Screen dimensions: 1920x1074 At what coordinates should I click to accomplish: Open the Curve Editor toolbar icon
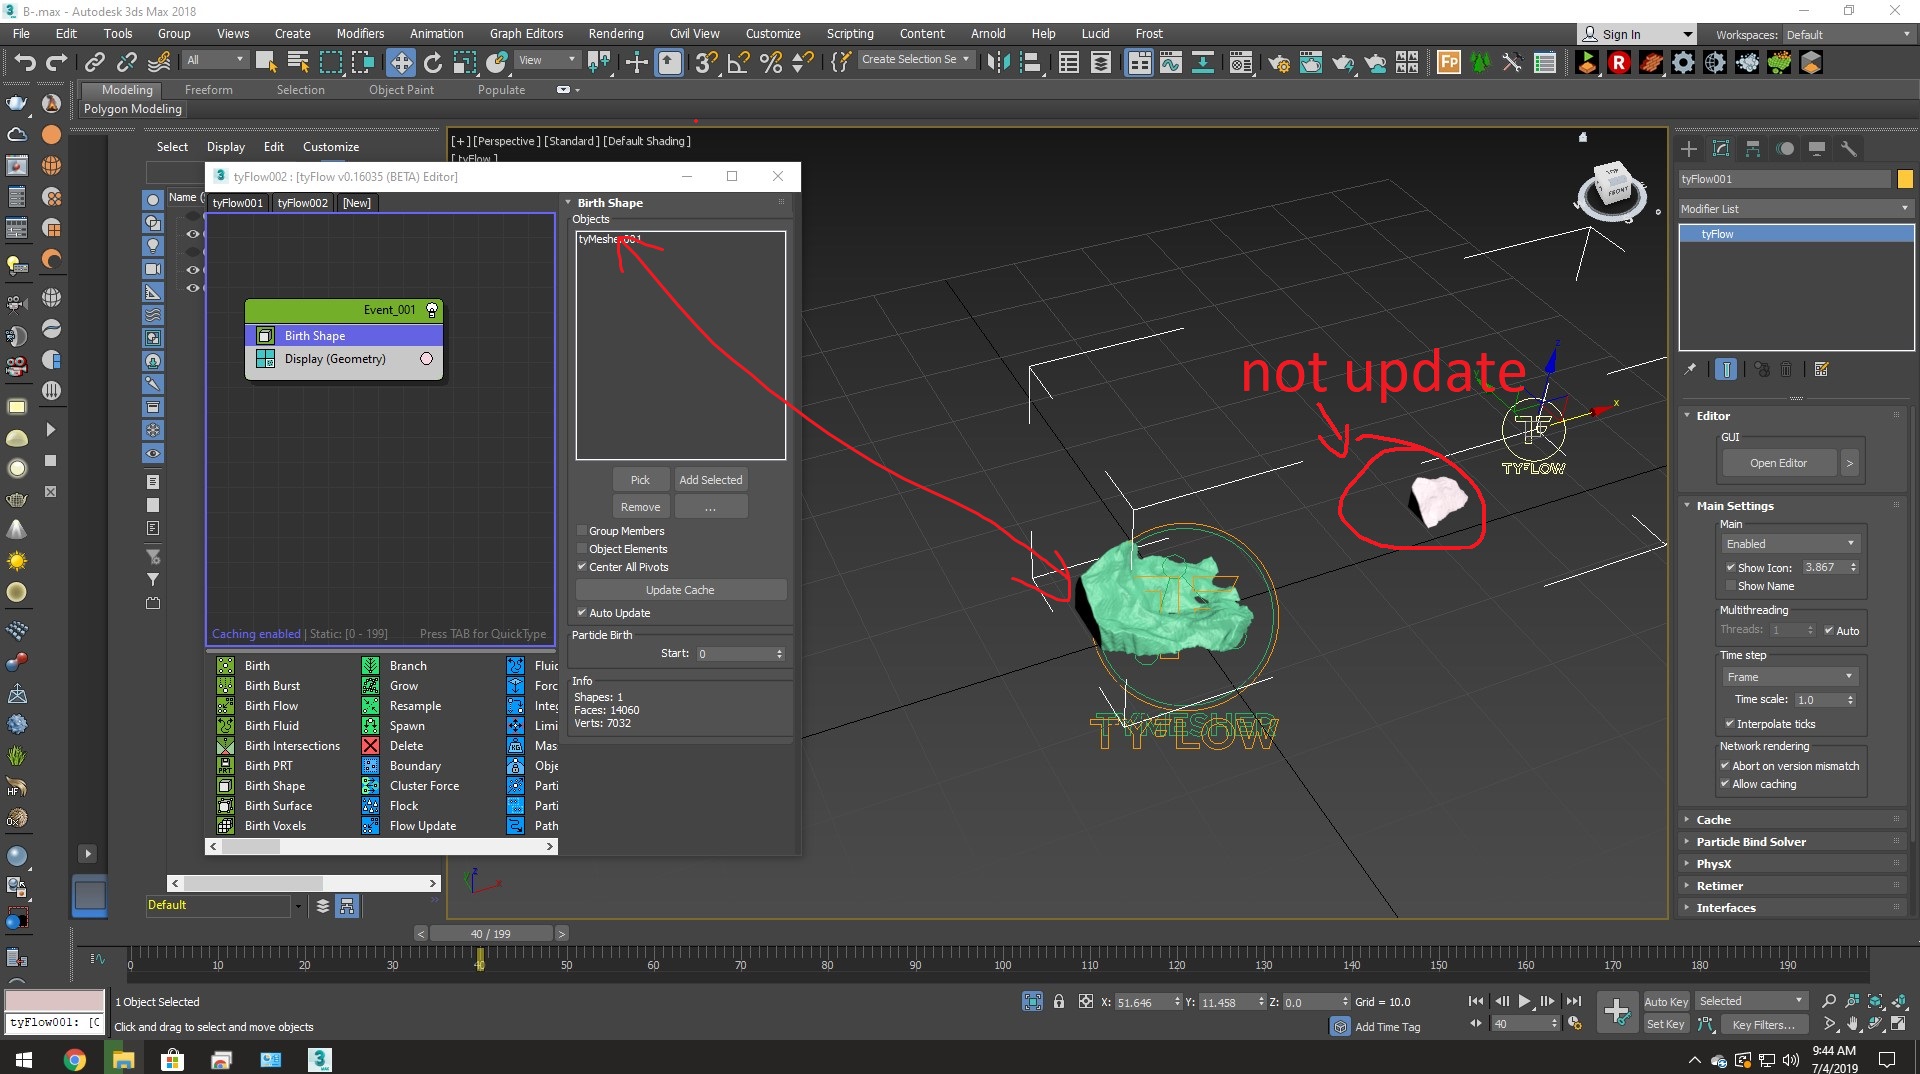tap(1170, 63)
